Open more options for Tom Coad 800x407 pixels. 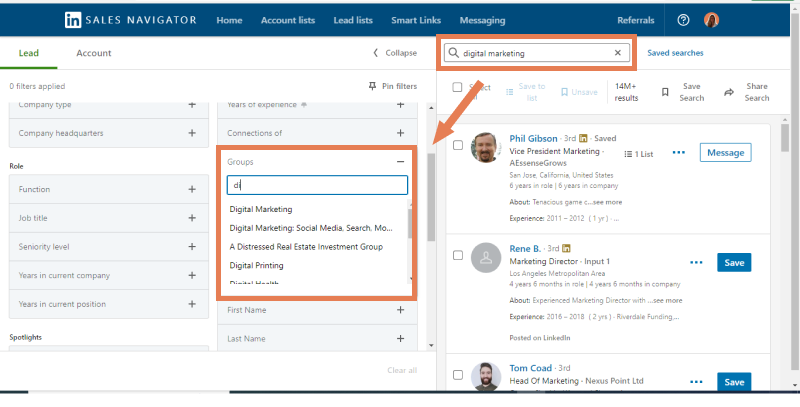pos(696,382)
